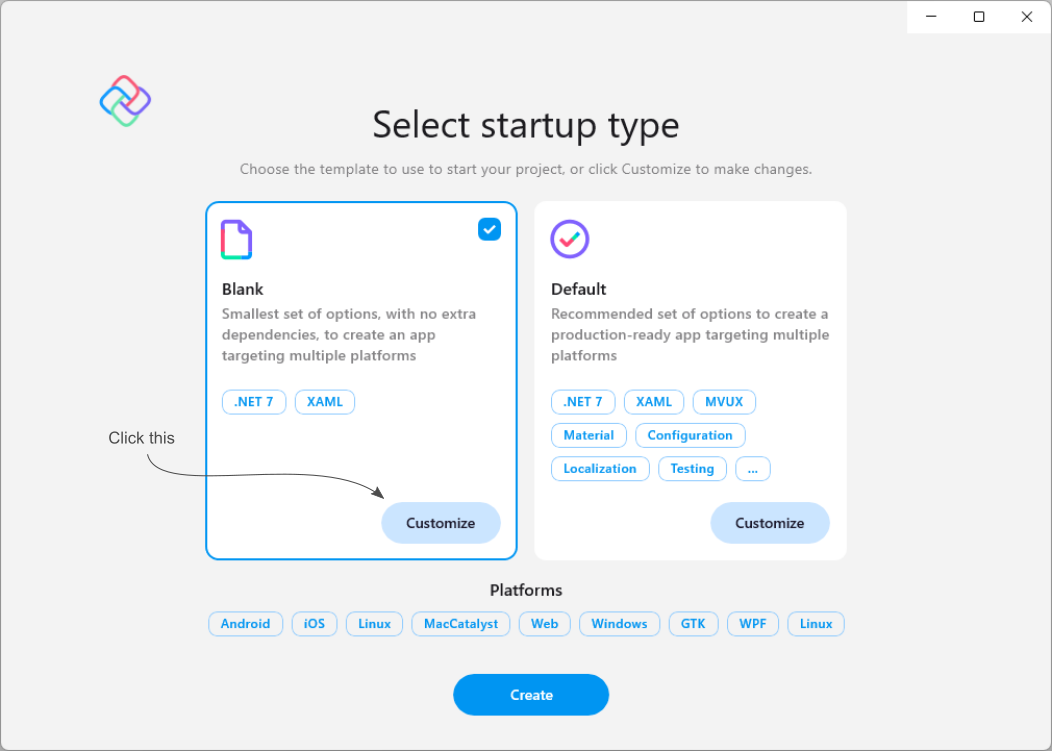Viewport: 1052px width, 751px height.
Task: Select the GTK platform chip
Action: 693,624
